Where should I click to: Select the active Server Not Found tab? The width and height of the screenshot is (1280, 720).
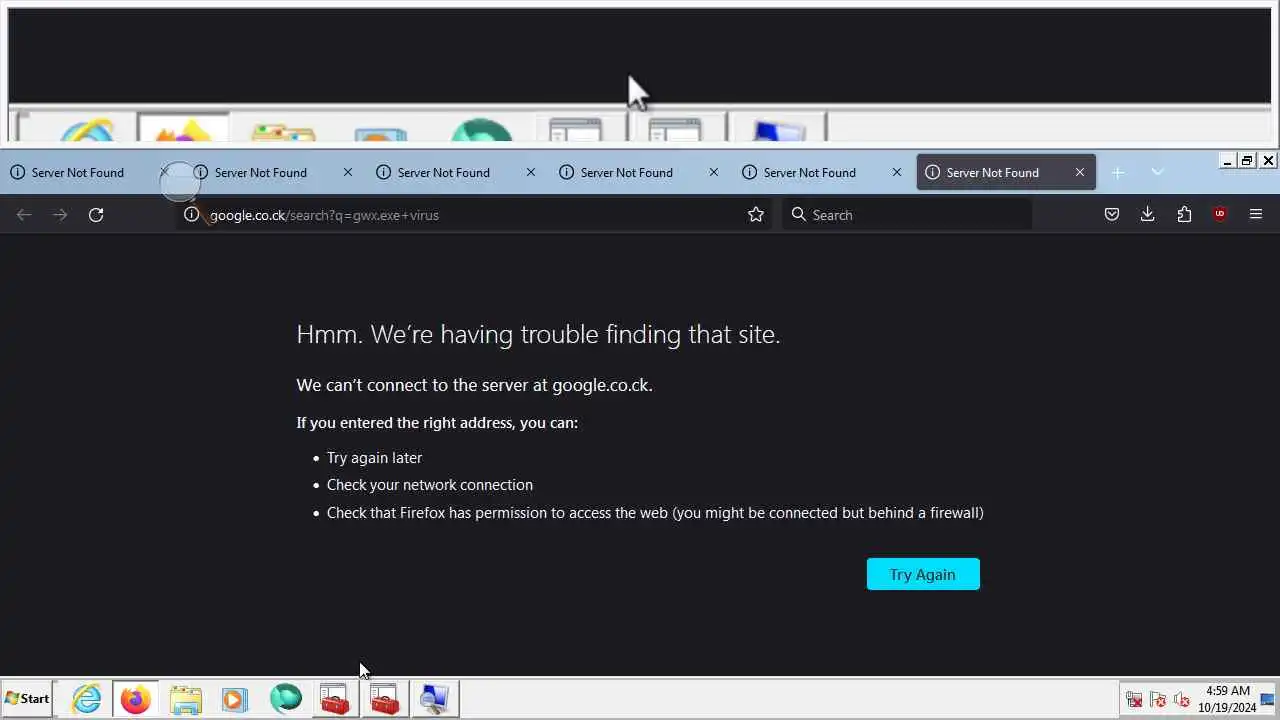[1005, 172]
